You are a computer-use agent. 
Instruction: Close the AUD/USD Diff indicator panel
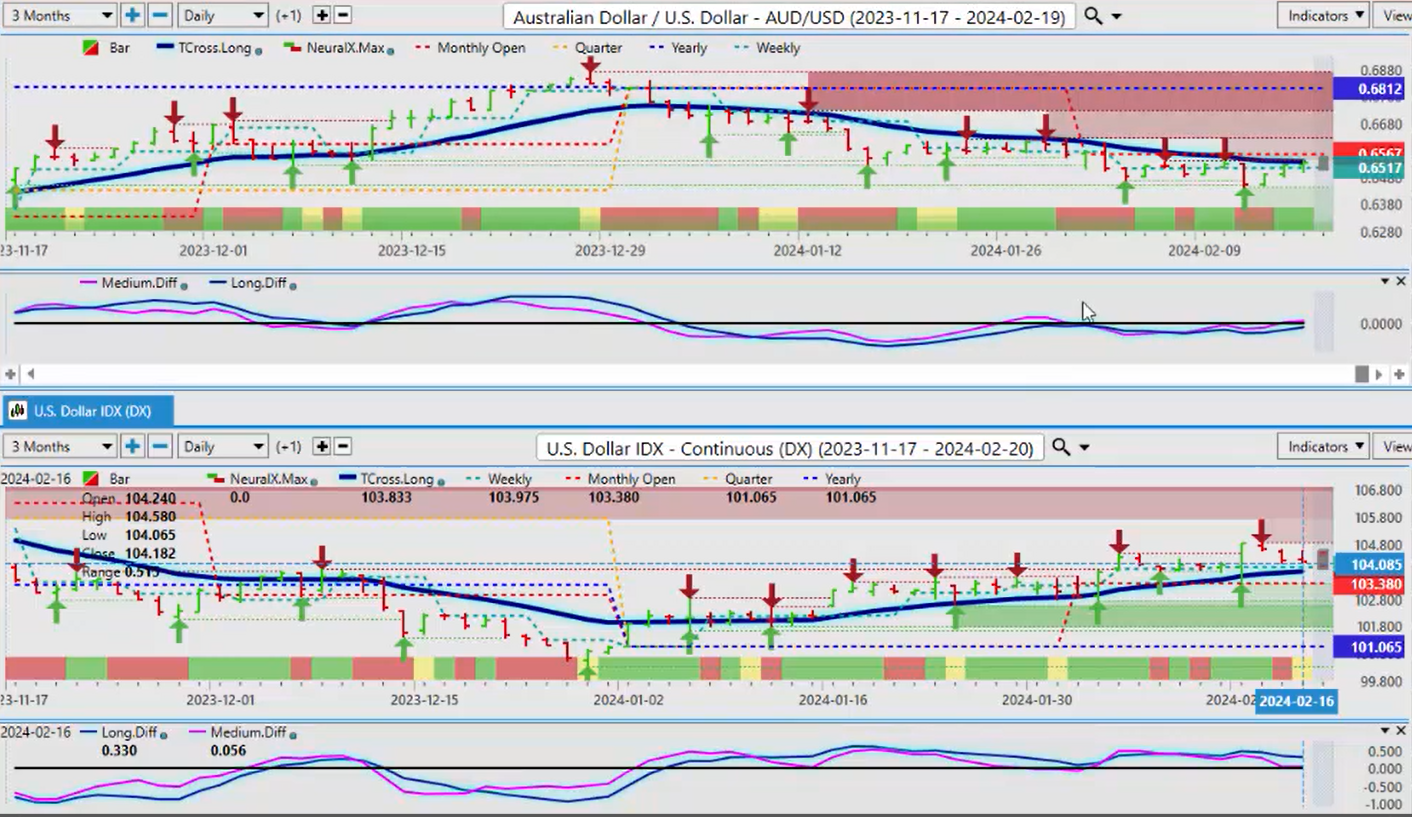click(1401, 282)
